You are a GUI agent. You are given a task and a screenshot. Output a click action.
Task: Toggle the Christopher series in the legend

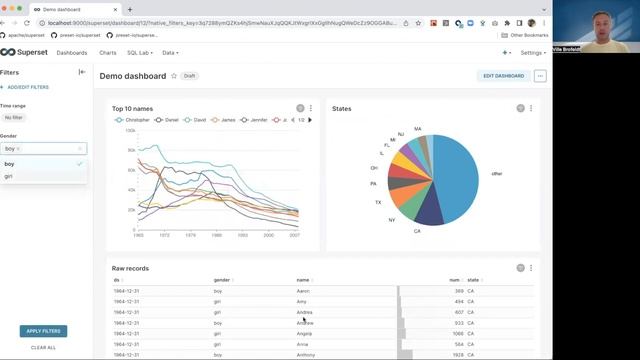132,120
